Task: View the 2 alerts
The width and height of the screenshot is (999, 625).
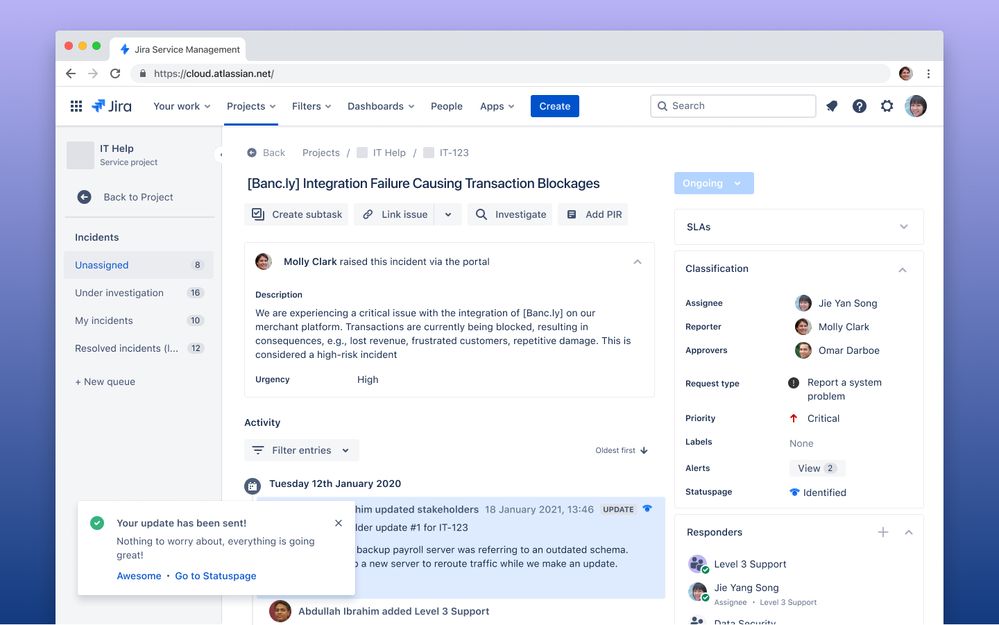Action: point(817,468)
